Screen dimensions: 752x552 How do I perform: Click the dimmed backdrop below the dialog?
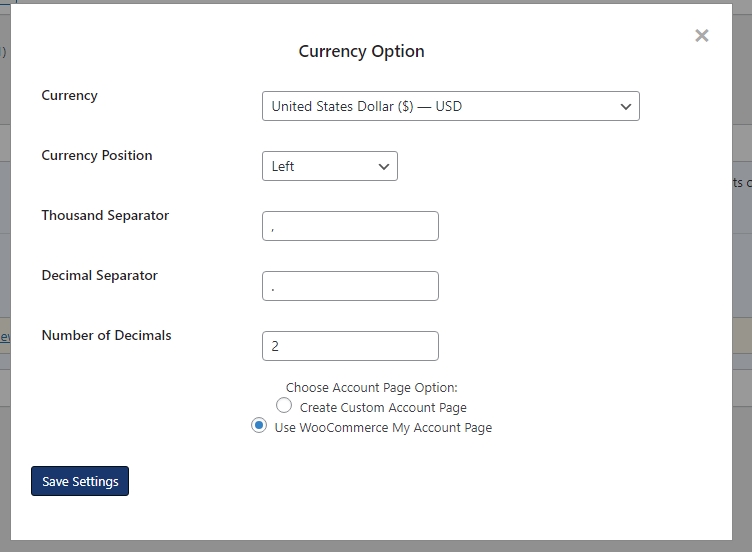[x=376, y=546]
